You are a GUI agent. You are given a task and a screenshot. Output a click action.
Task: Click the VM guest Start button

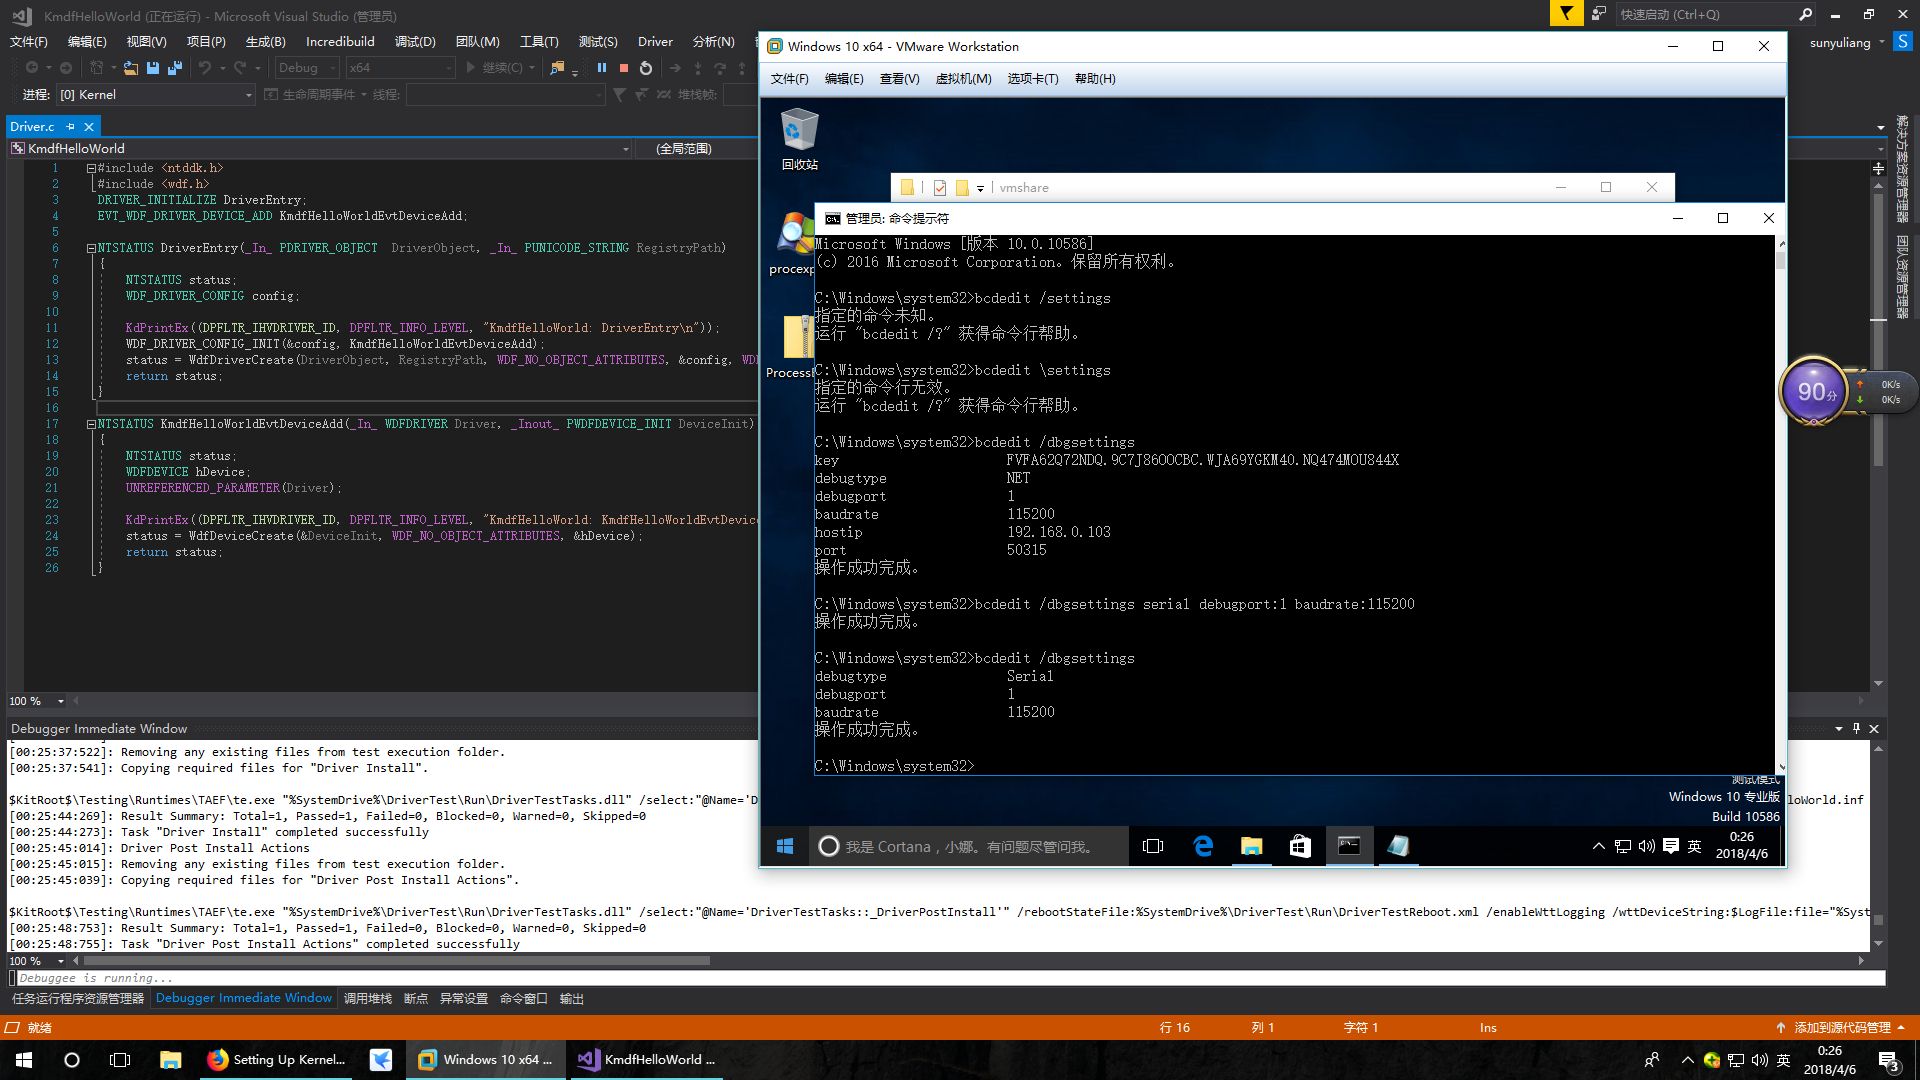point(785,846)
